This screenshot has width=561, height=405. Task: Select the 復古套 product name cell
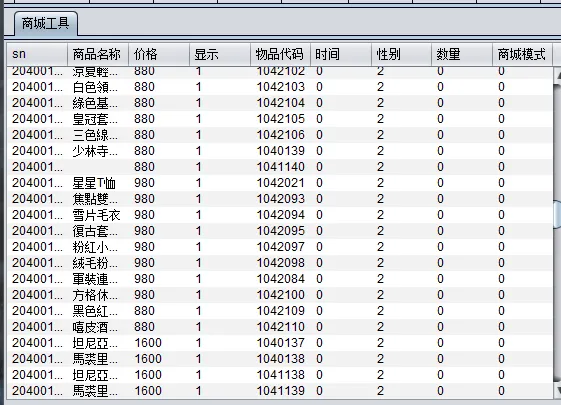click(x=98, y=231)
